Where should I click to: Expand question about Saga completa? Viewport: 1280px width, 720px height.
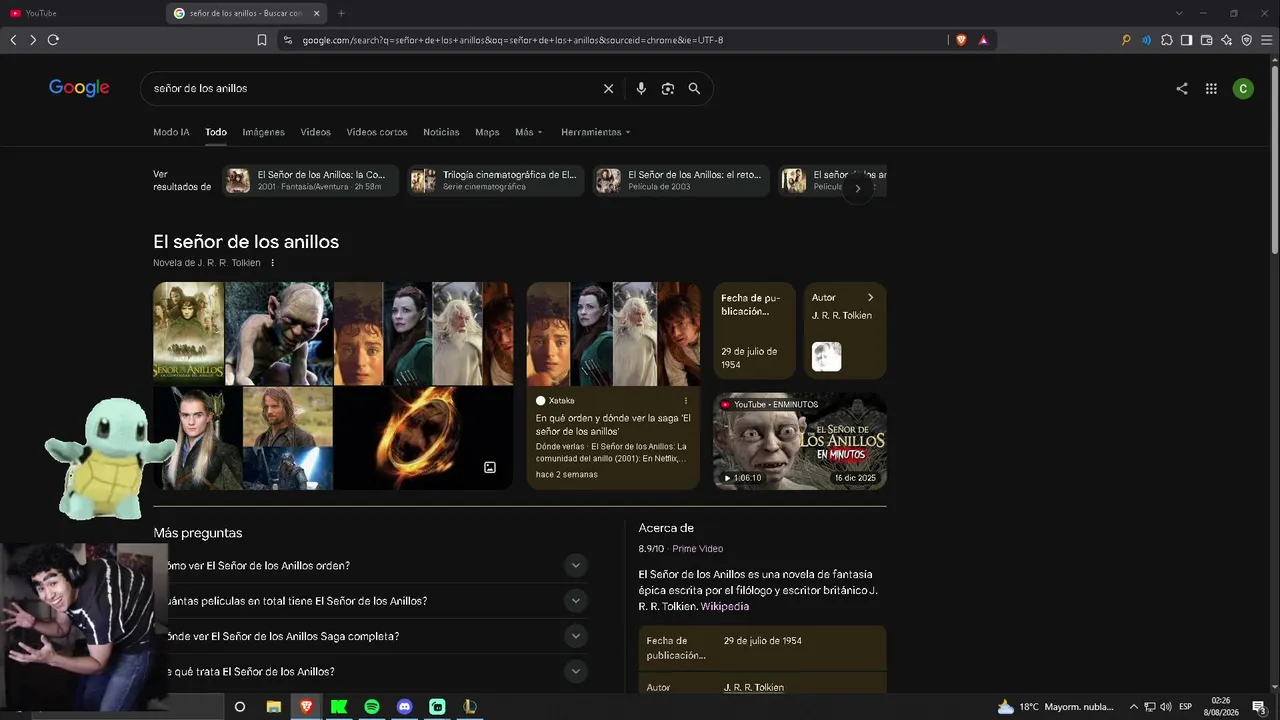click(x=575, y=636)
